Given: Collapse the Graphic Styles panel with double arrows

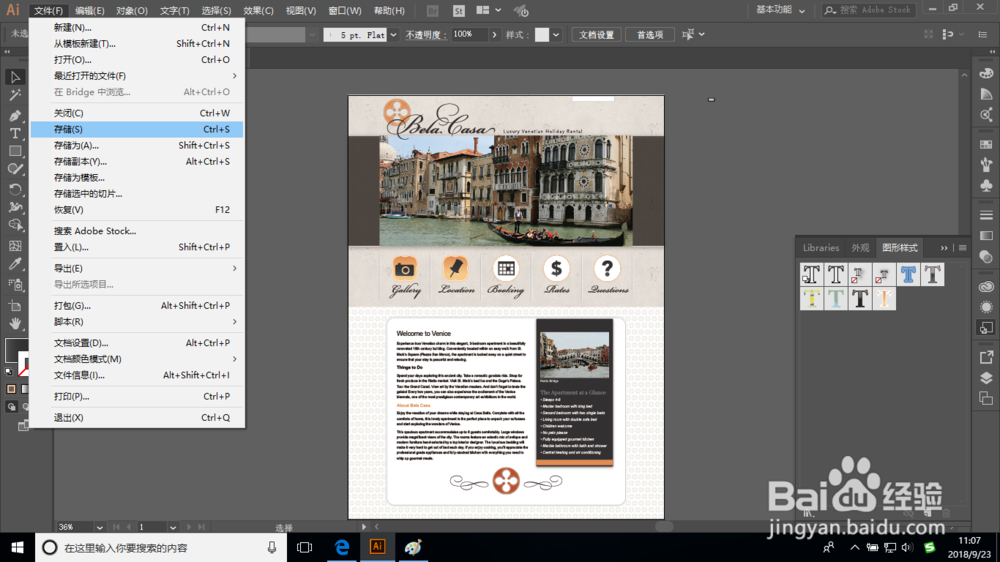Looking at the screenshot, I should (944, 248).
